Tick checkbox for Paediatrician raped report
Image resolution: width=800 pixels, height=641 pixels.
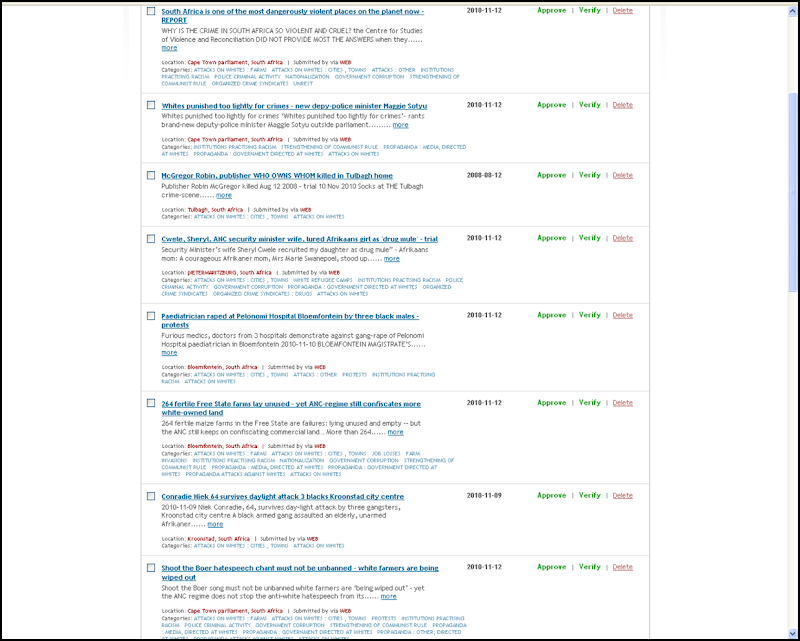pos(151,316)
